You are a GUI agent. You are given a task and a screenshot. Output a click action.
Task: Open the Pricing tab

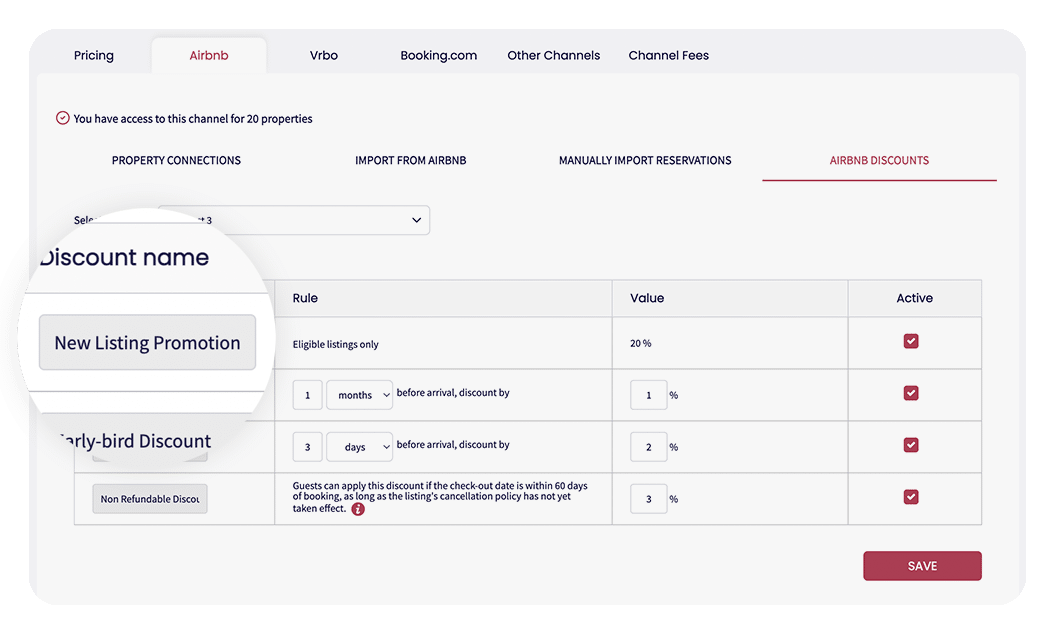click(94, 55)
